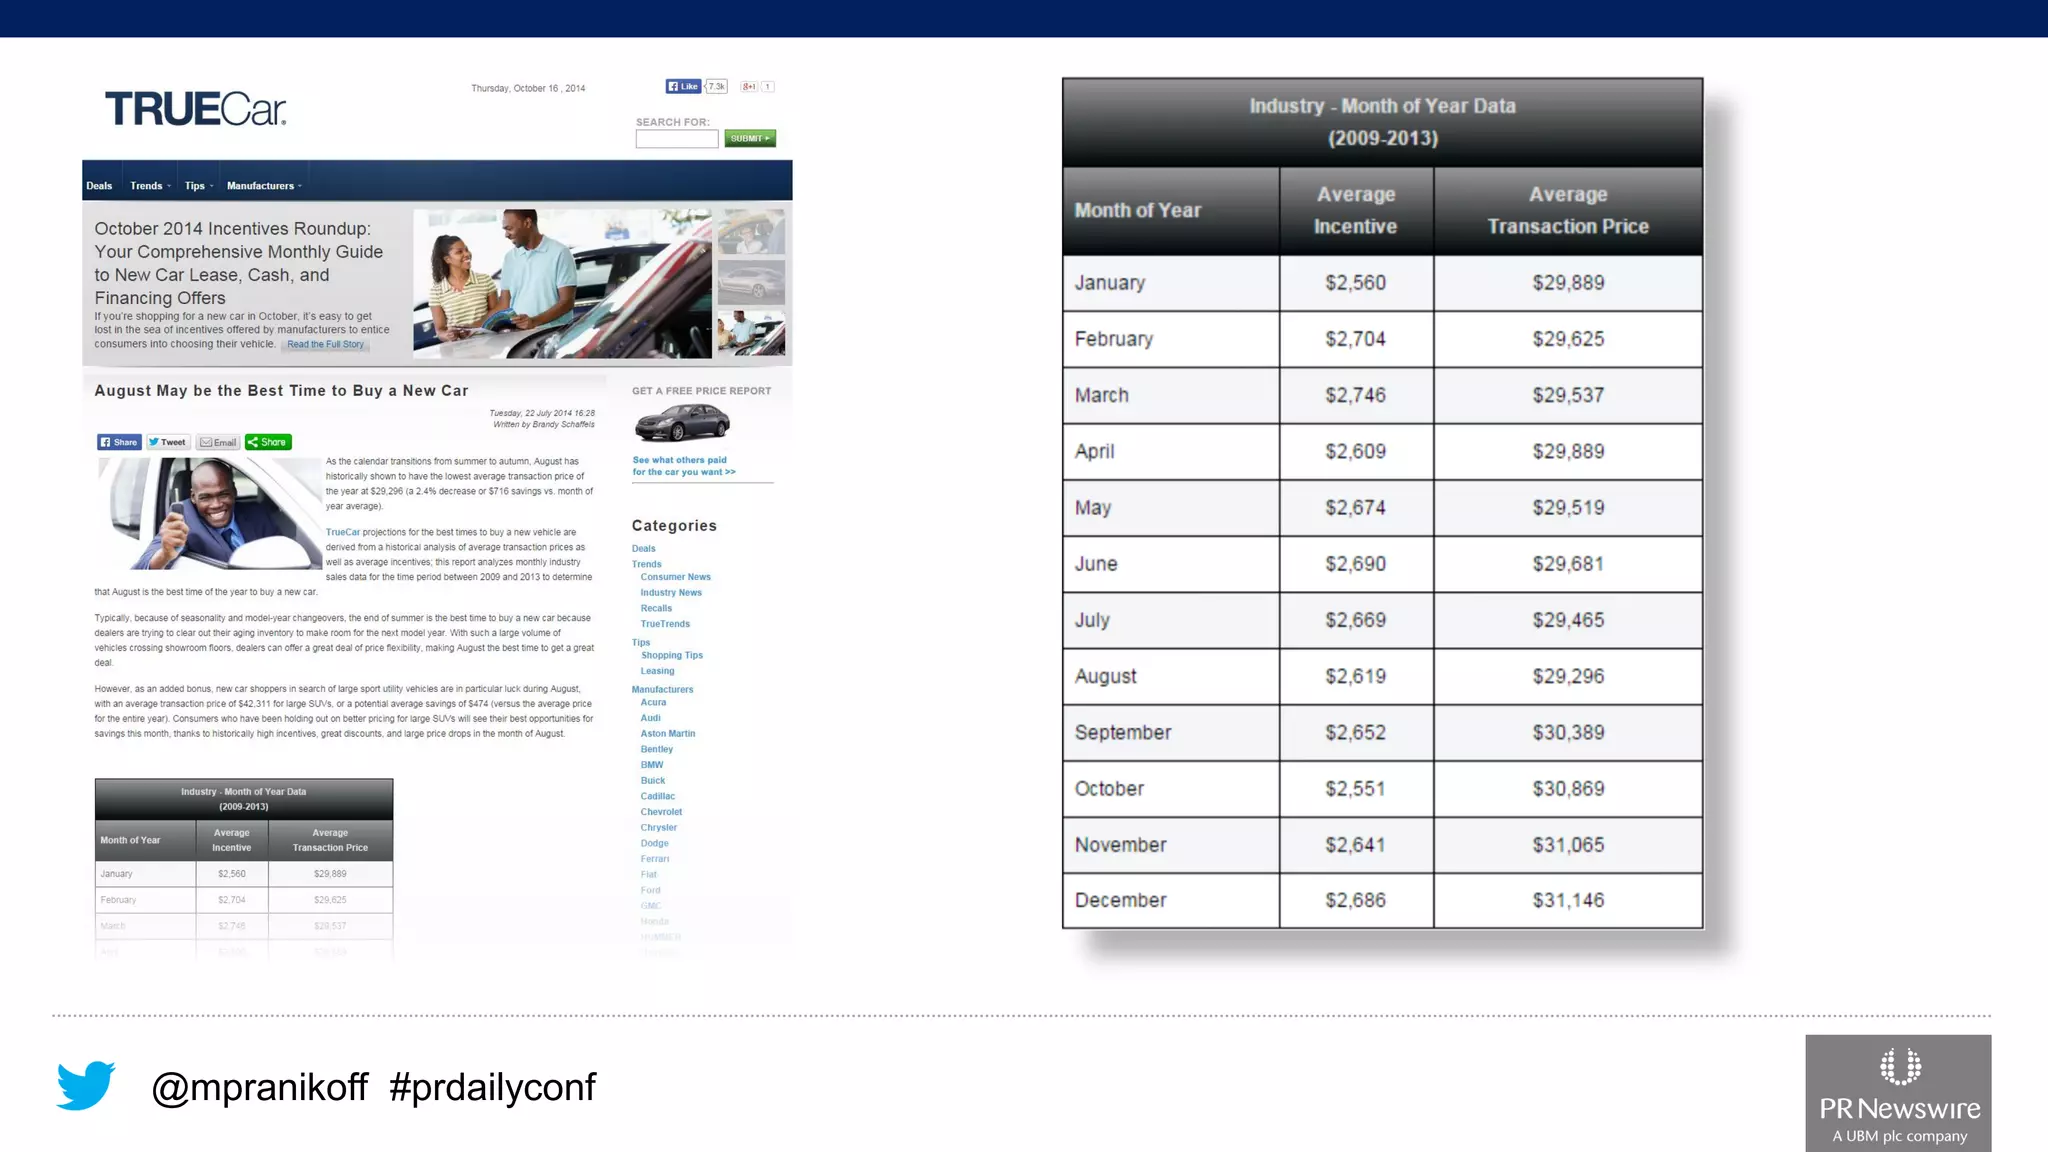This screenshot has height=1152, width=2048.
Task: Click the TrueCar logo
Action: [195, 110]
